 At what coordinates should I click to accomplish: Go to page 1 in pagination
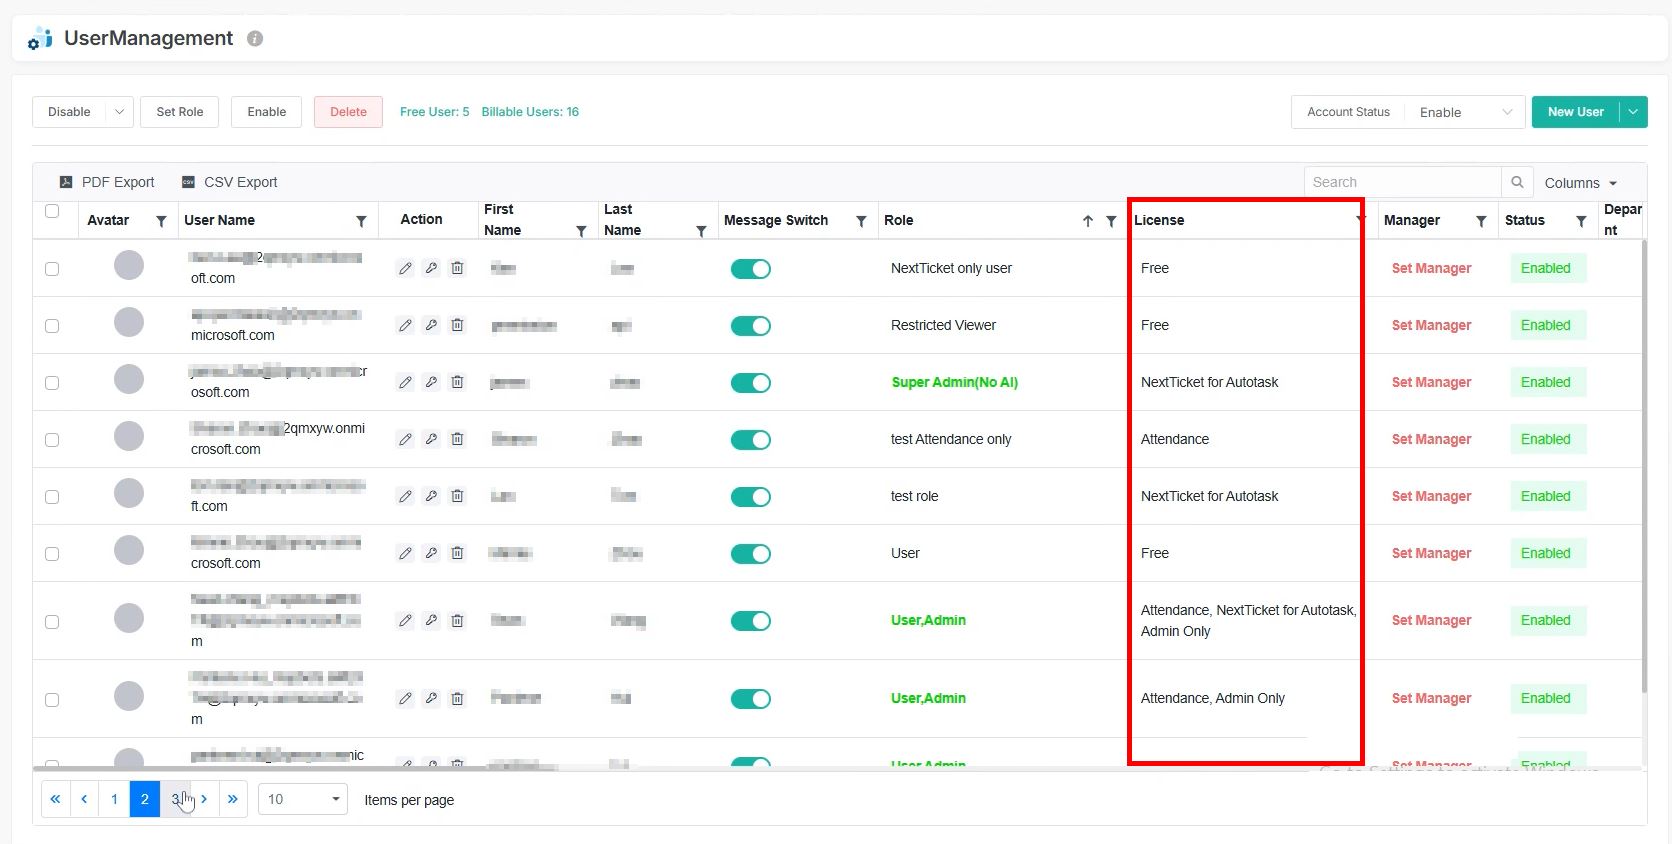[114, 799]
